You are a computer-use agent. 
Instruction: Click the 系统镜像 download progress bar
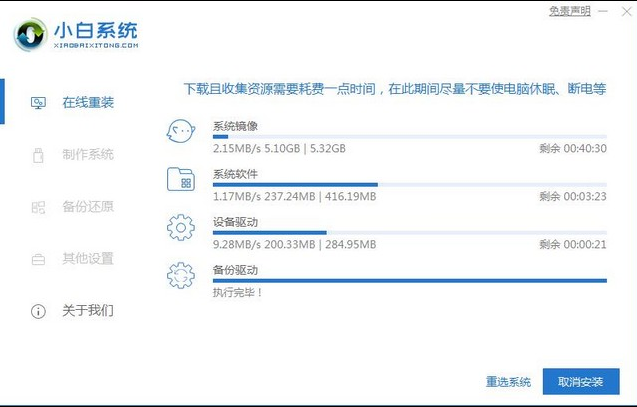pyautogui.click(x=409, y=137)
